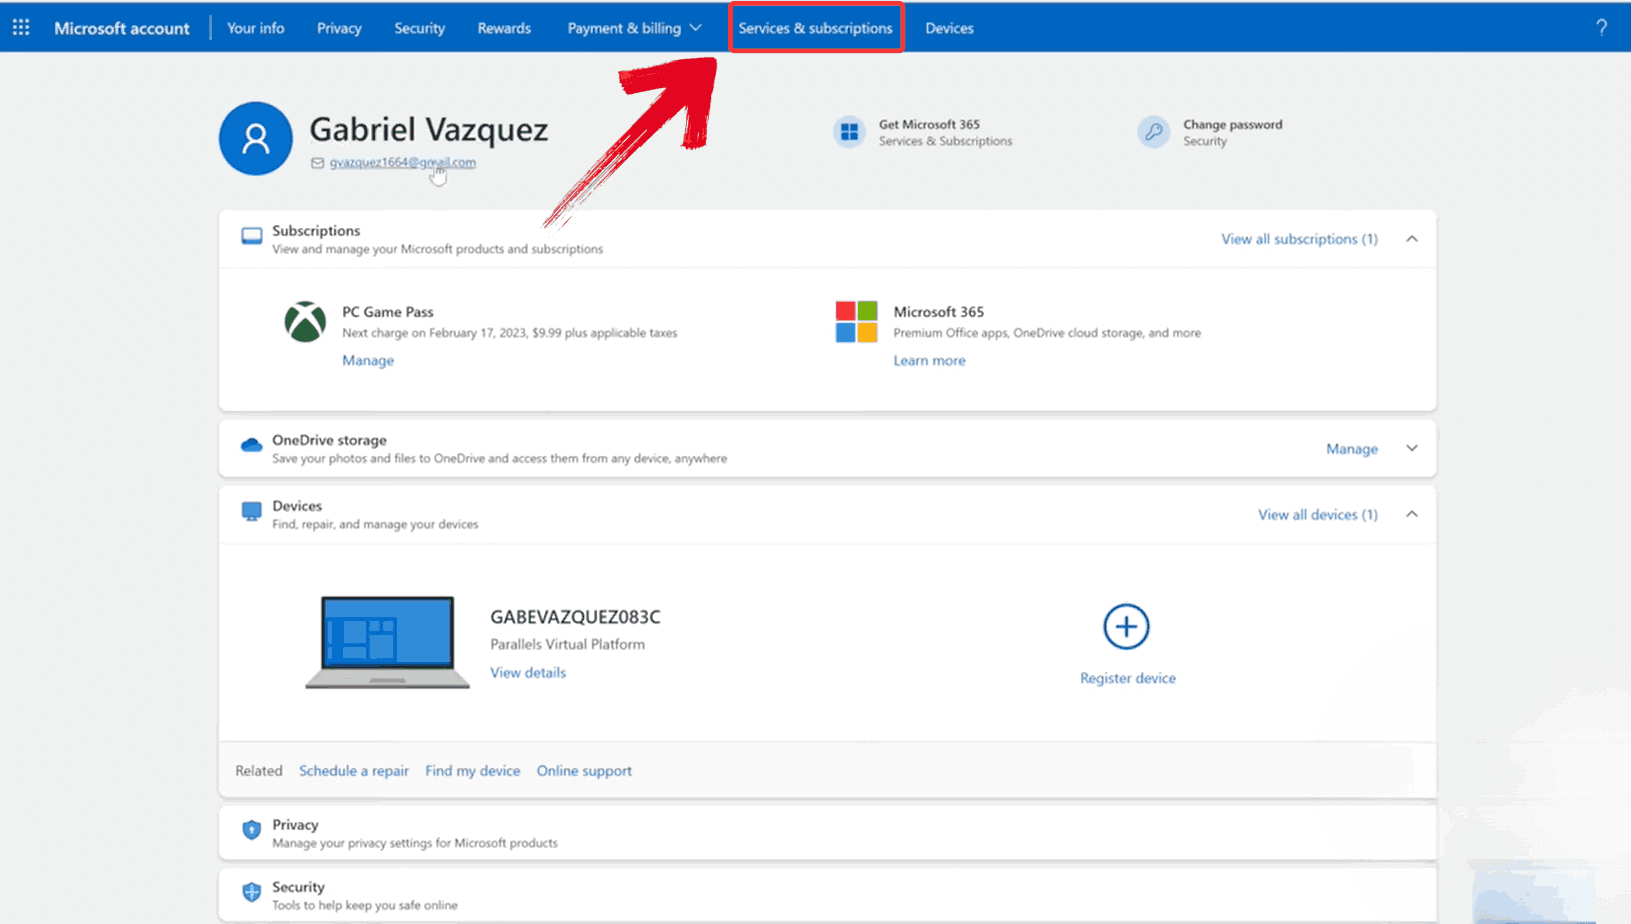Click the GABEVAZQUEZ083C laptop thumbnail

point(387,641)
